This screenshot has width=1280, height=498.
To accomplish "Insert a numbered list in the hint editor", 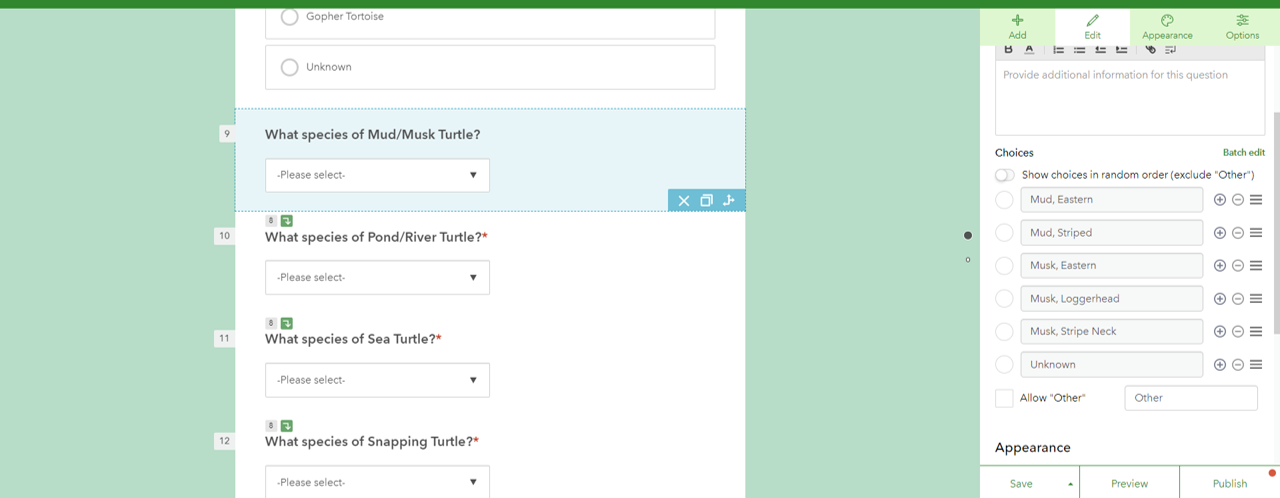I will tap(1058, 49).
